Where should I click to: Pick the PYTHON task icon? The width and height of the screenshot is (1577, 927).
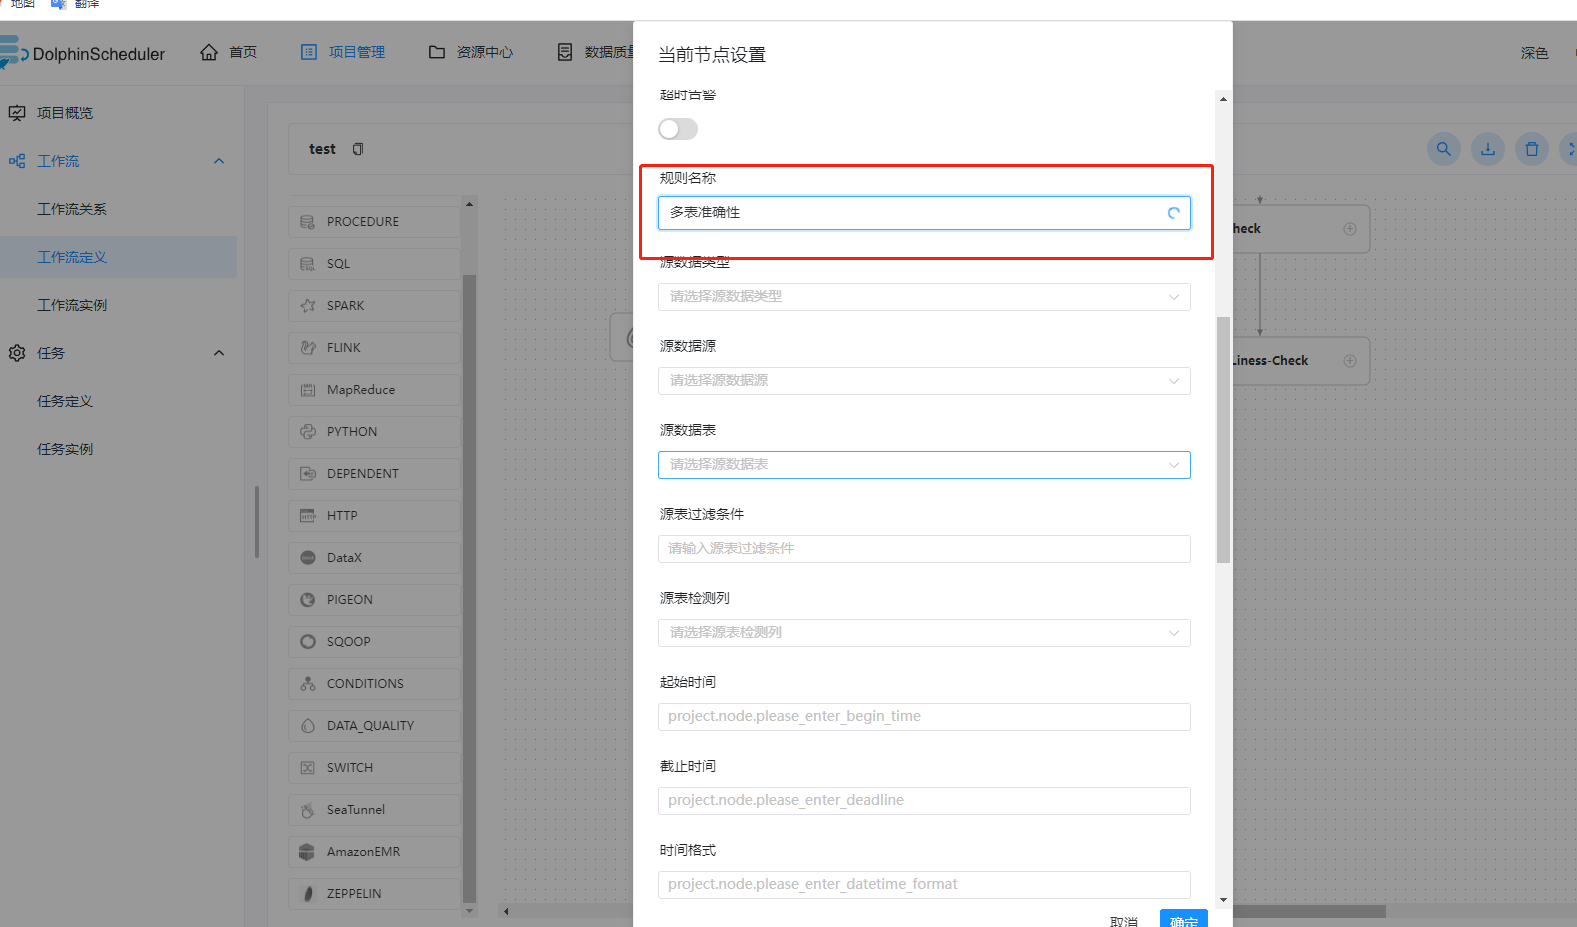click(308, 432)
